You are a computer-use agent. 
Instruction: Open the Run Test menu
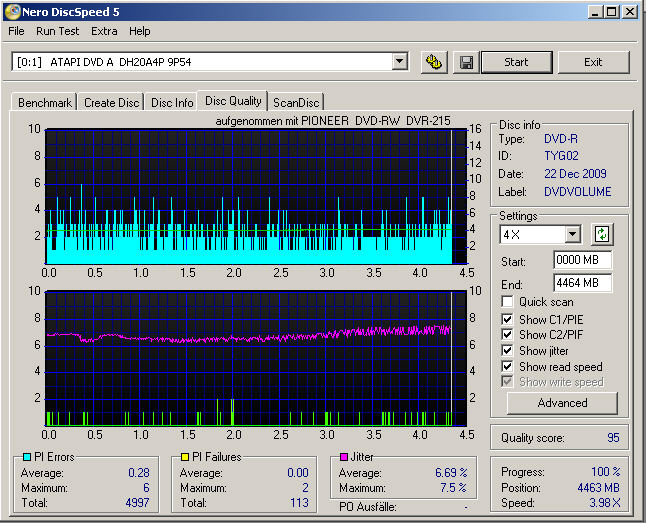click(58, 31)
